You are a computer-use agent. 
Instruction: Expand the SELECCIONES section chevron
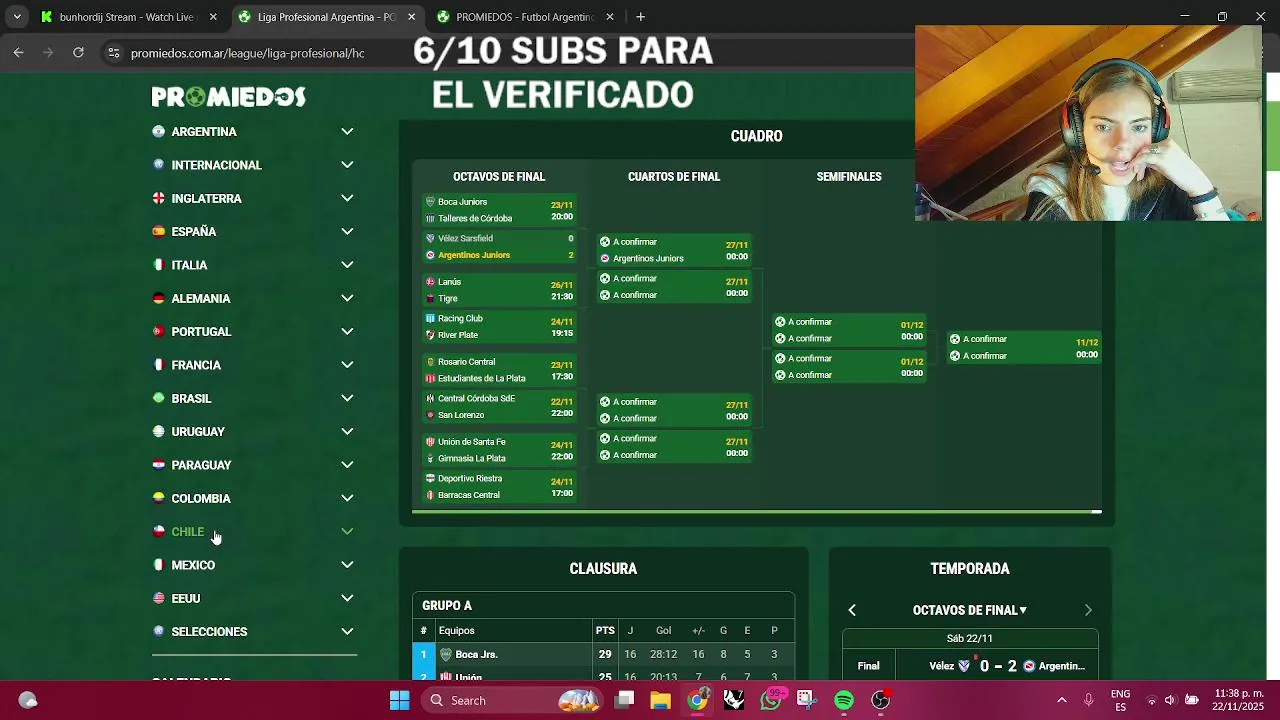[347, 631]
